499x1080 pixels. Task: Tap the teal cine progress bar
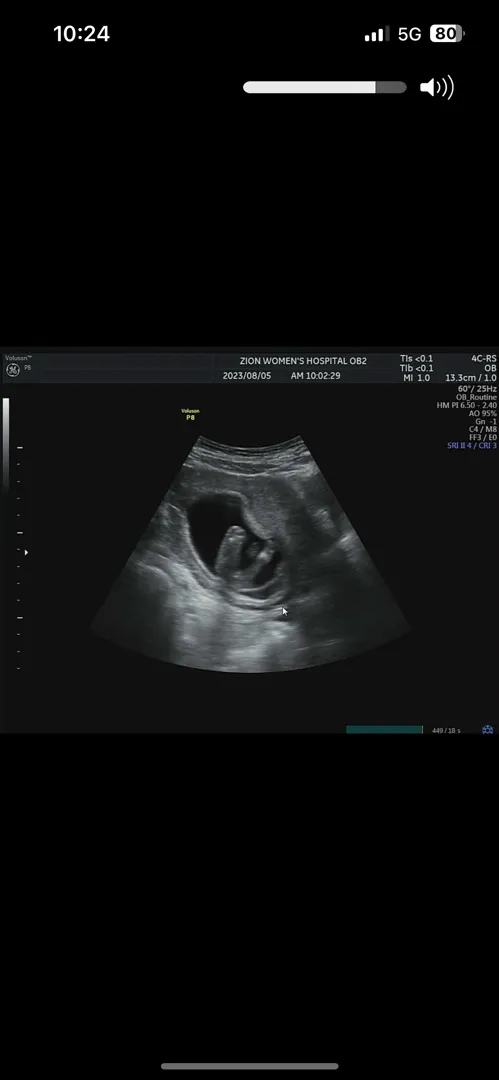[x=384, y=729]
